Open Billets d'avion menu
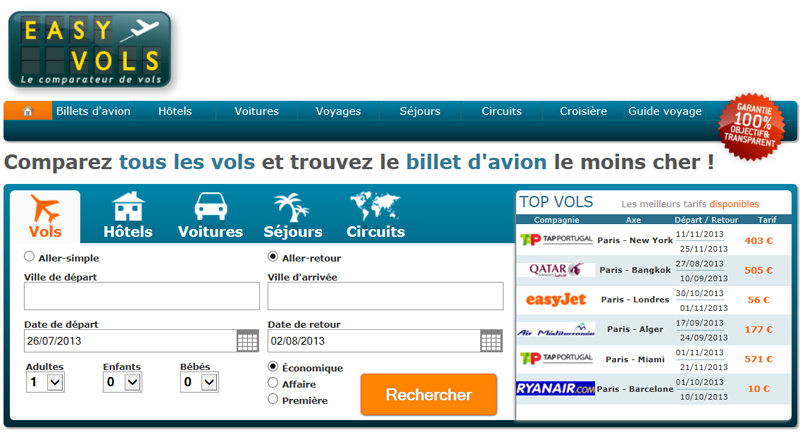 point(93,111)
